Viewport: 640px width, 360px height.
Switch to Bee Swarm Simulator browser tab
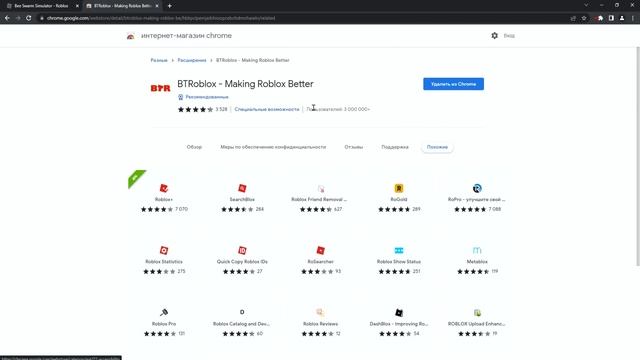(x=41, y=6)
